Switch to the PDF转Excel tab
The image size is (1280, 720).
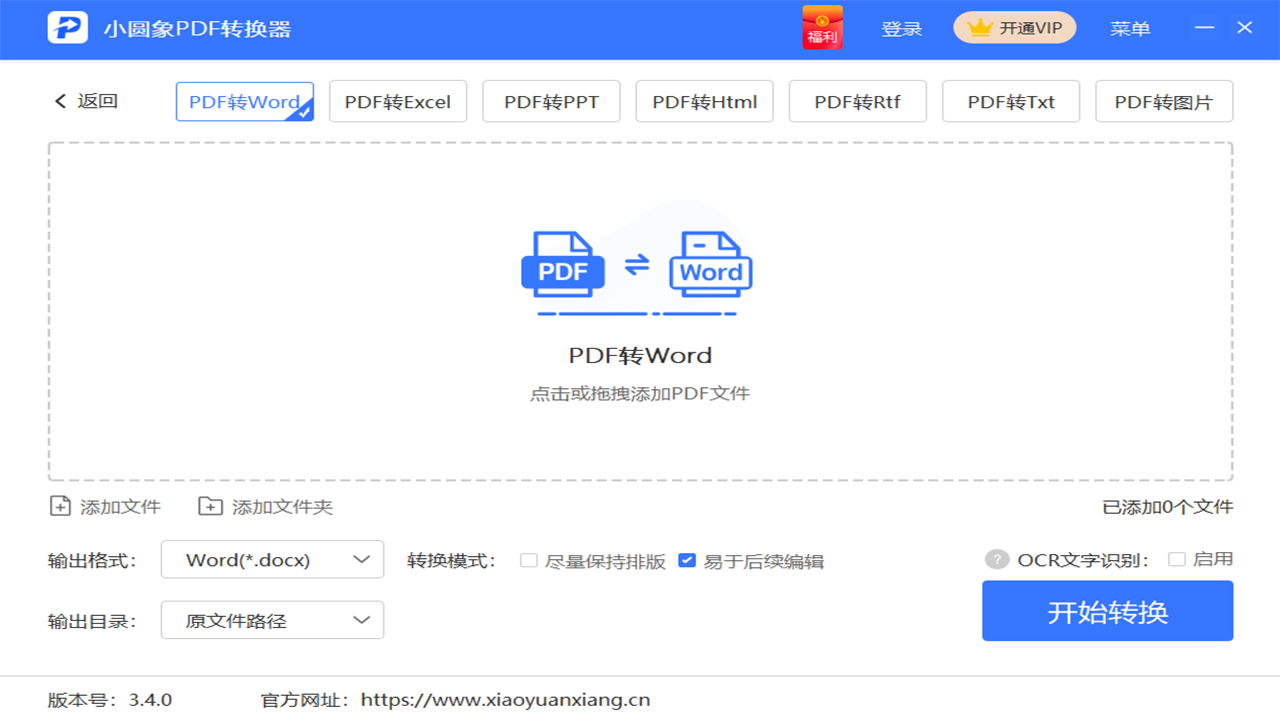point(398,100)
